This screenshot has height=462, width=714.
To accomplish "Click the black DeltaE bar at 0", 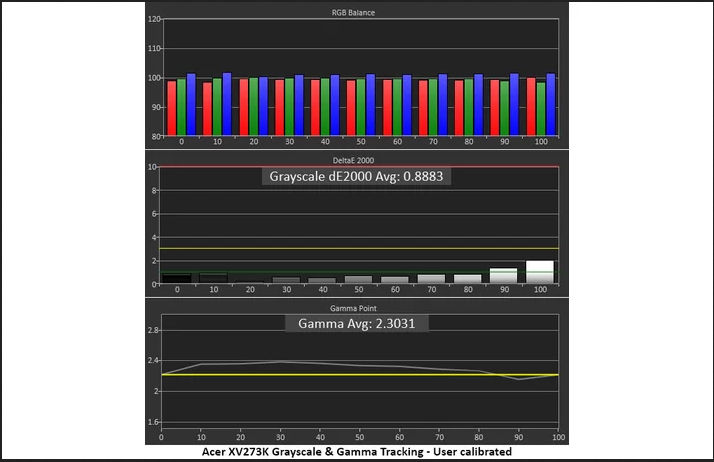I will pyautogui.click(x=177, y=279).
